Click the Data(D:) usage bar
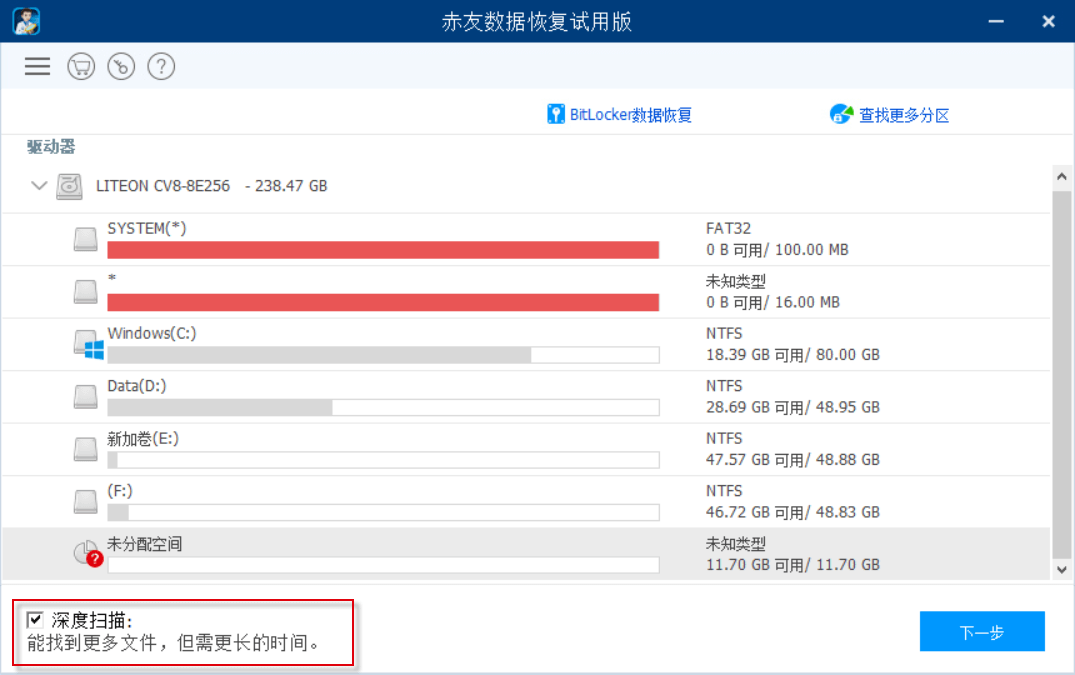Screen dimensions: 1075x675 click(383, 408)
